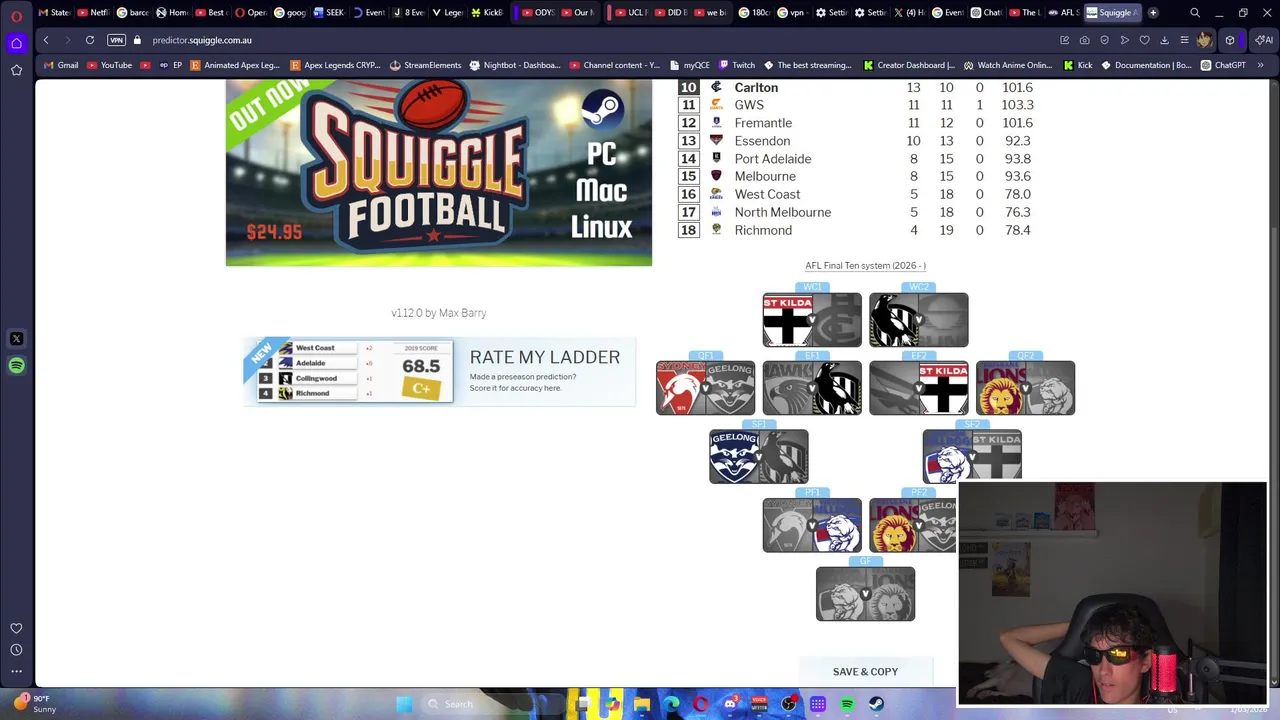This screenshot has height=720, width=1280.
Task: Open the ChatGPT bookmark
Action: pos(1223,65)
